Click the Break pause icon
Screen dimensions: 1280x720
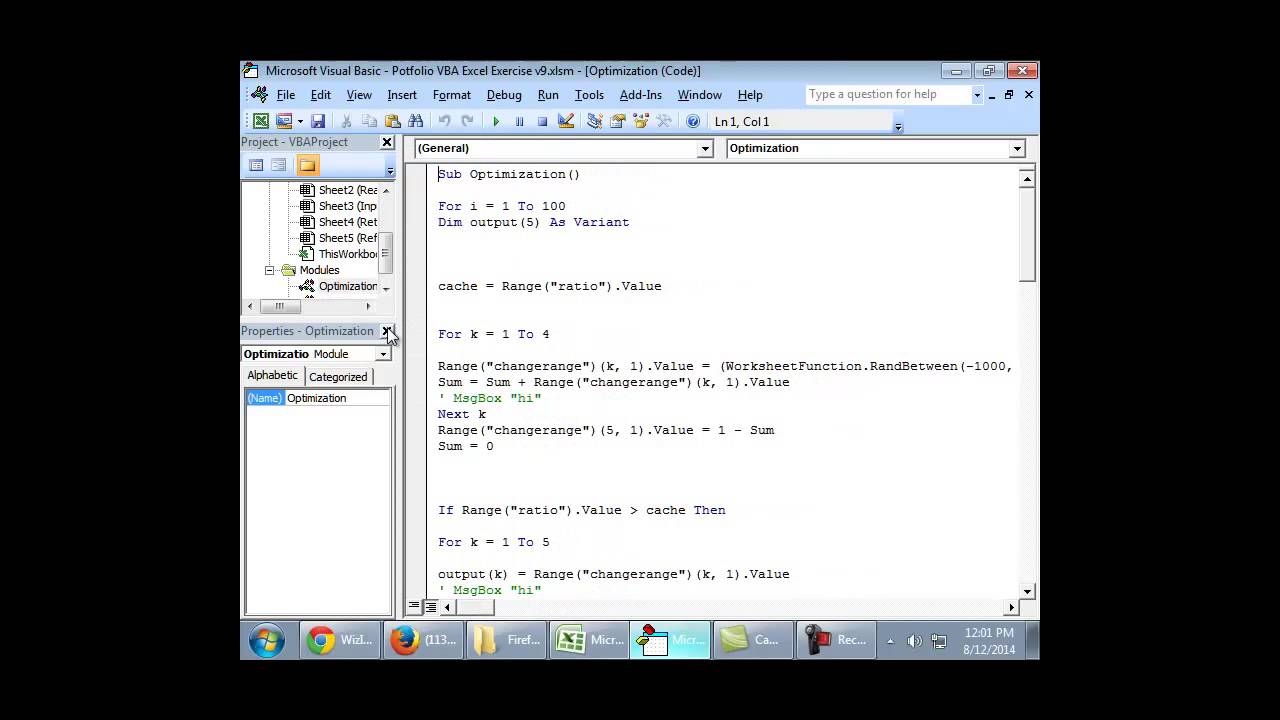[519, 121]
